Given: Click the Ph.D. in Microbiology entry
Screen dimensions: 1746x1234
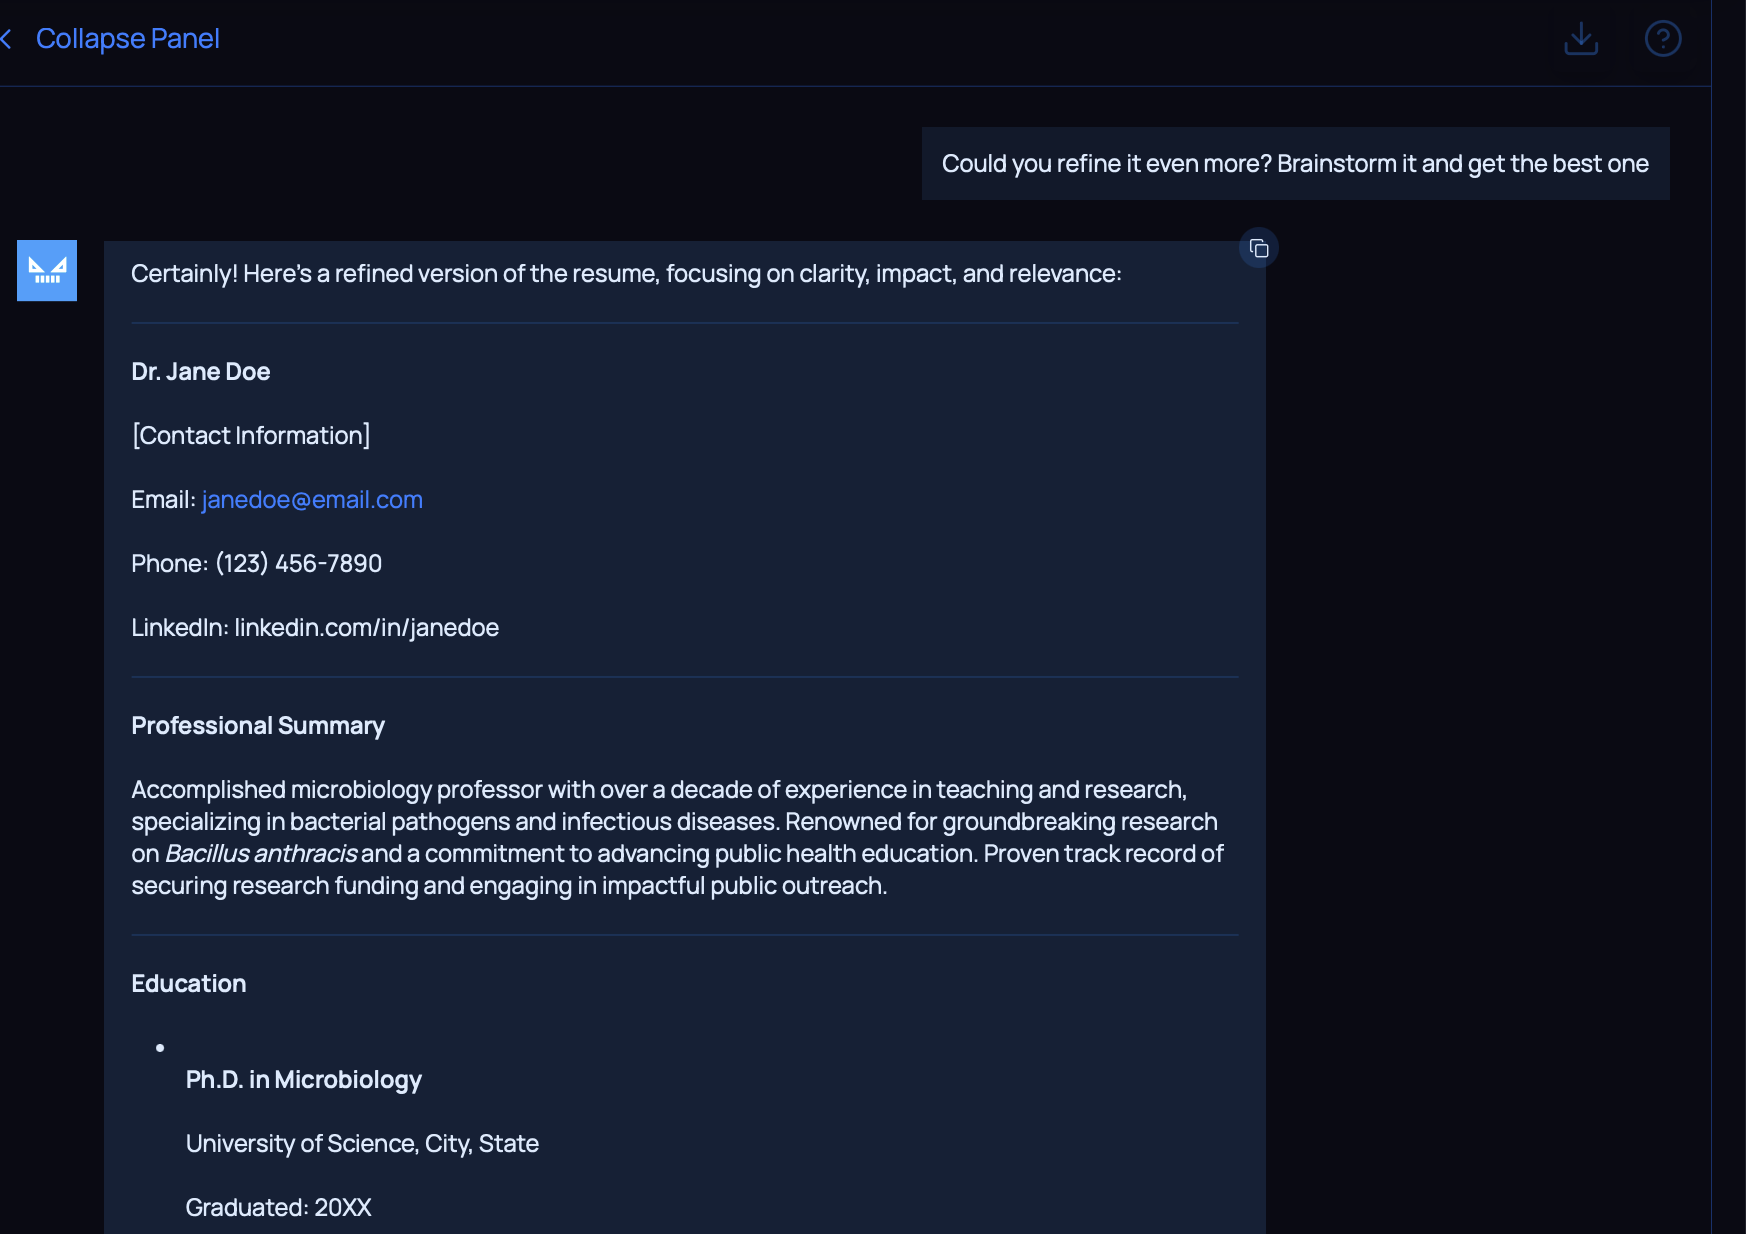Looking at the screenshot, I should click(303, 1080).
